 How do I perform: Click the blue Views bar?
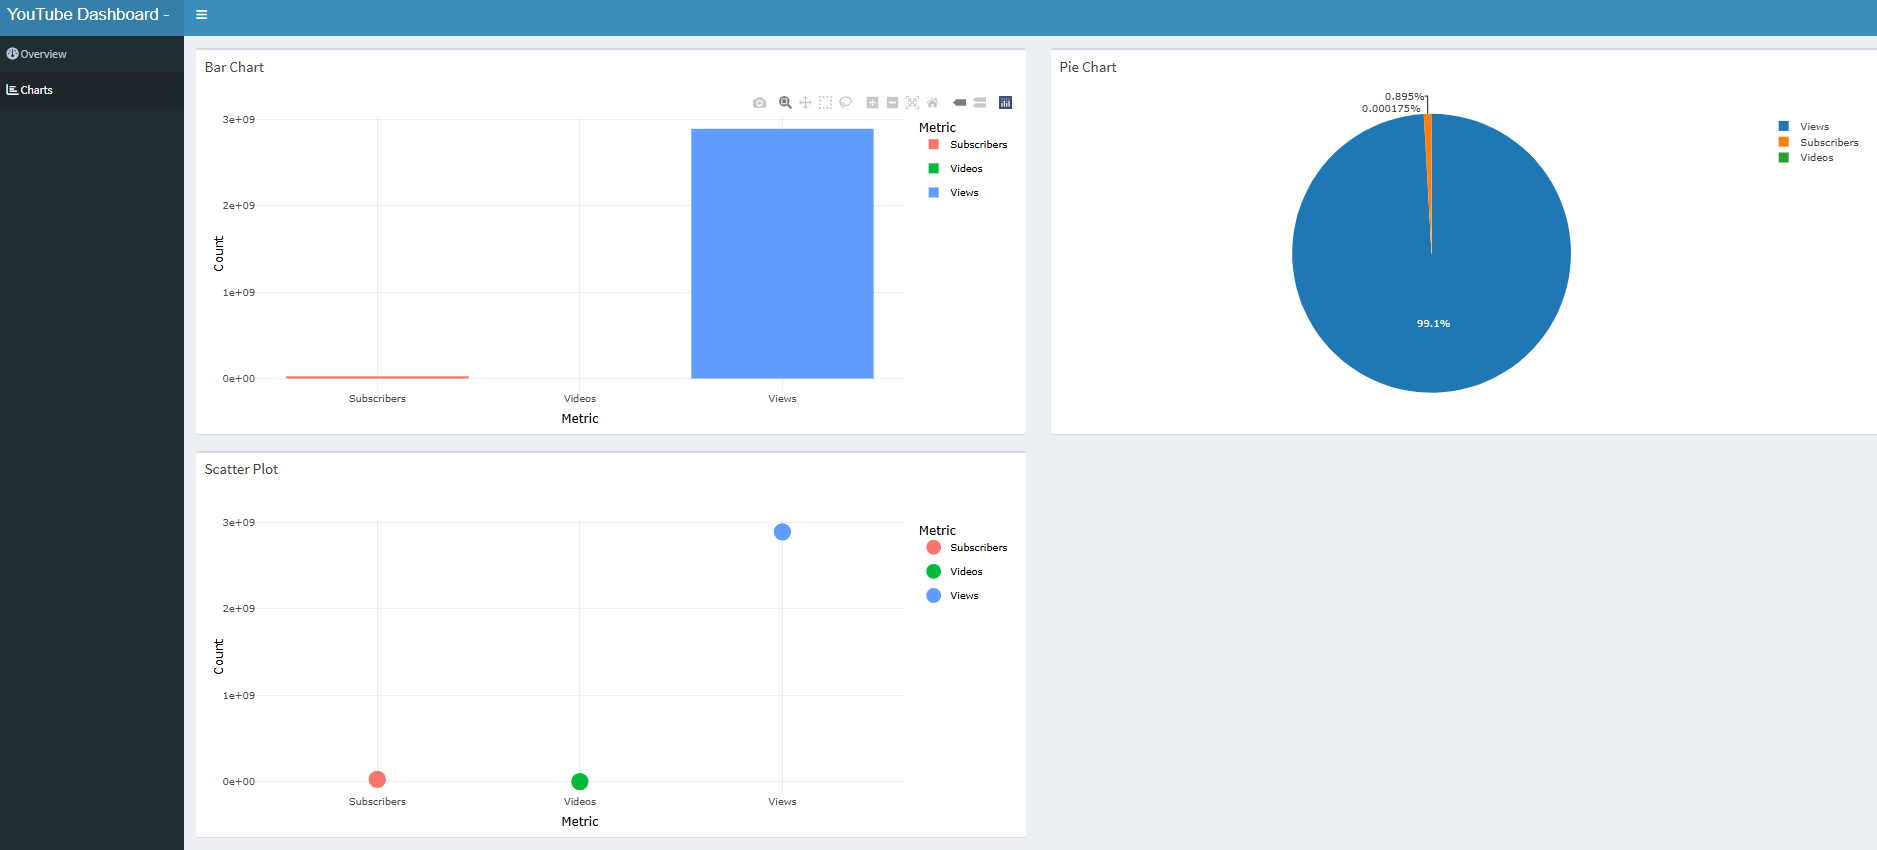click(x=782, y=253)
